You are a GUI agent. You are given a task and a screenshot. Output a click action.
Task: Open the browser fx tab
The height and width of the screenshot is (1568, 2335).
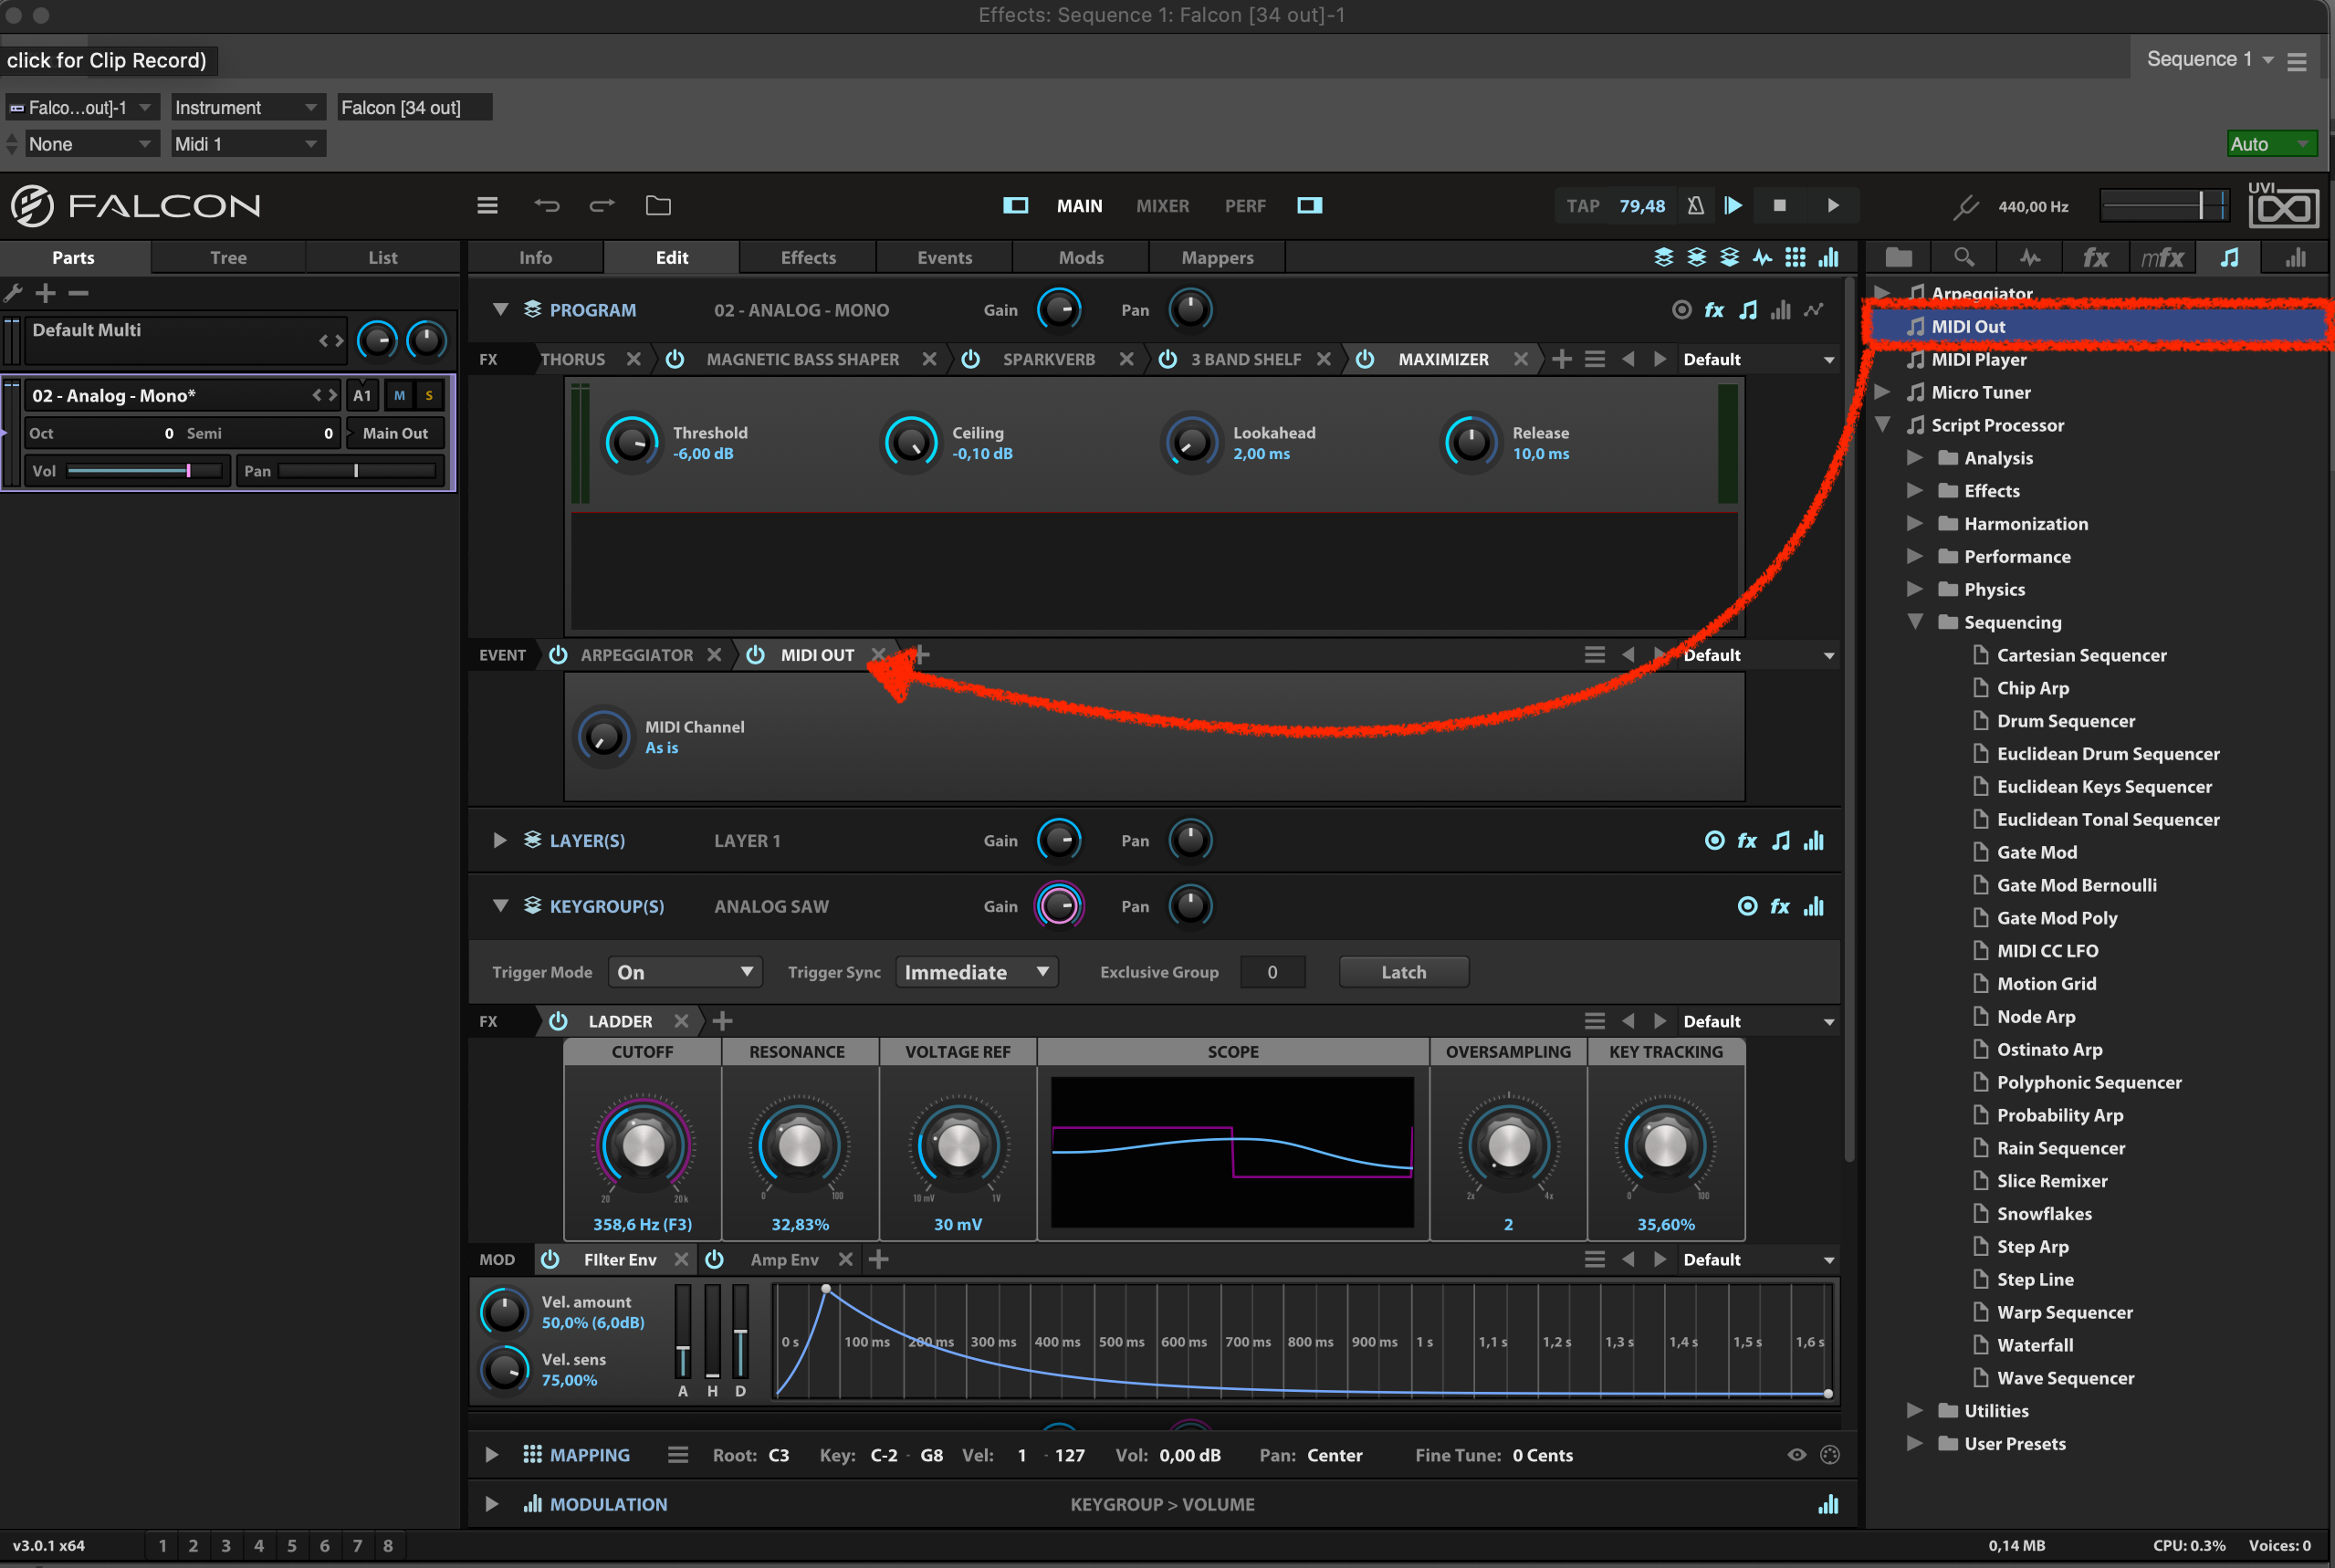[x=2096, y=258]
